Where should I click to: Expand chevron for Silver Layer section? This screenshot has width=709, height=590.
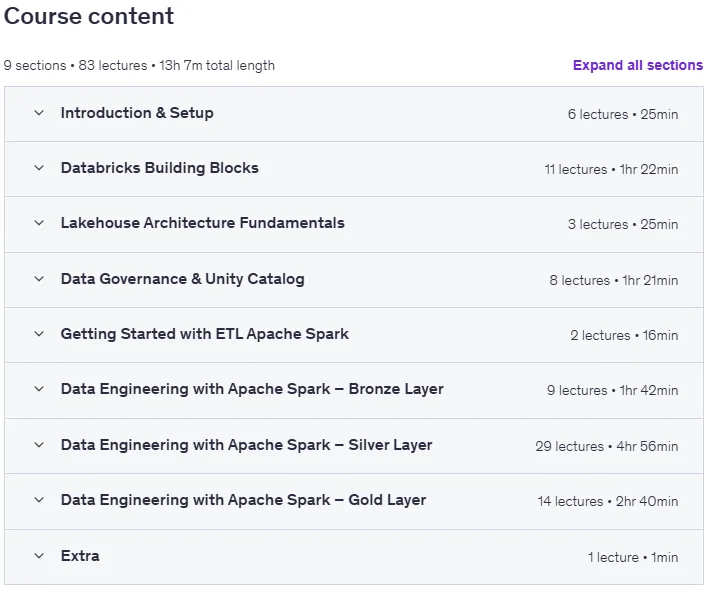click(x=39, y=444)
